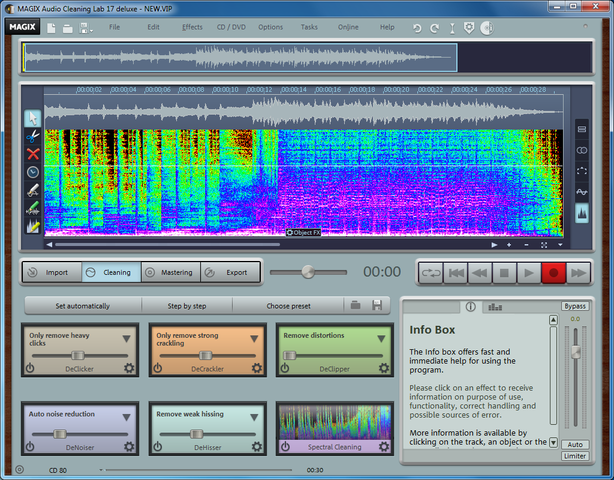This screenshot has height=480, width=614.
Task: Open the Effects menu
Action: pyautogui.click(x=192, y=27)
